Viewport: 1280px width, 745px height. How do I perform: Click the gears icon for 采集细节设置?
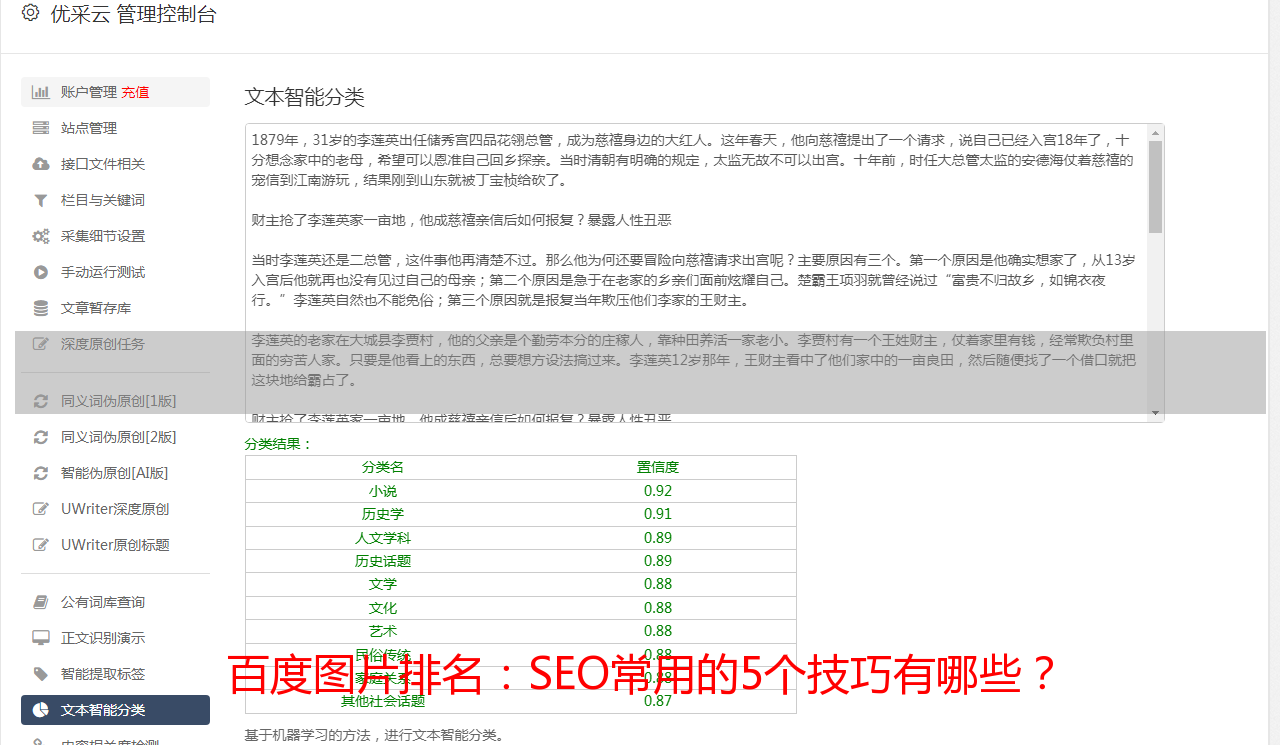tap(41, 236)
